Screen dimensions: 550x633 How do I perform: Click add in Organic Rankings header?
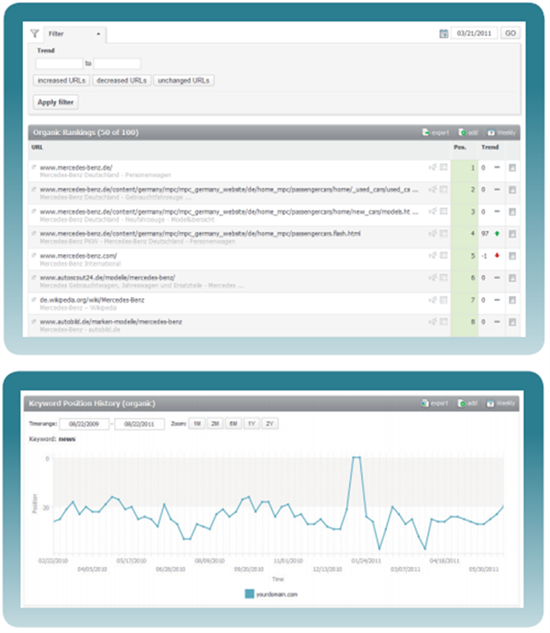point(468,132)
